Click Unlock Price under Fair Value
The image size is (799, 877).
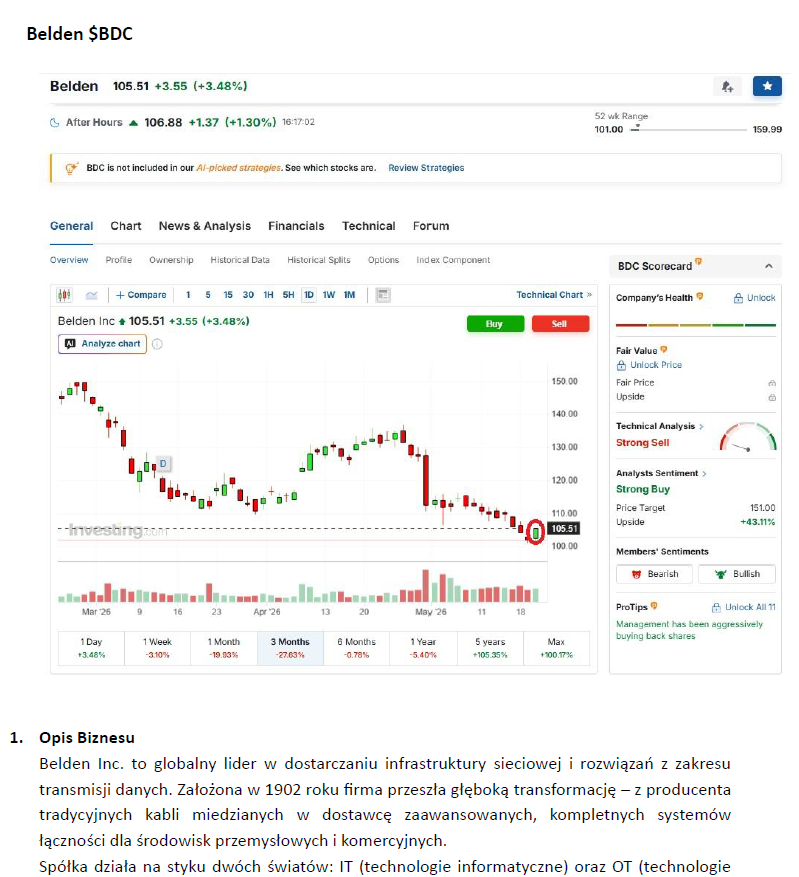point(649,365)
